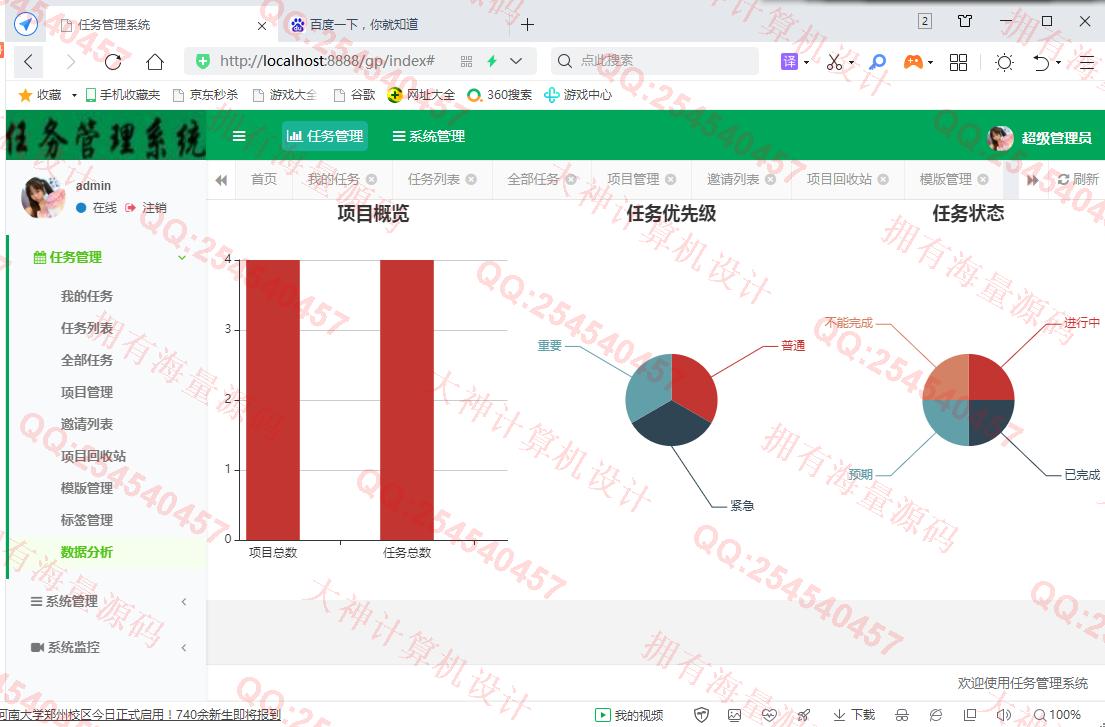Open 标签管理 in sidebar
This screenshot has height=727, width=1105.
(87, 520)
